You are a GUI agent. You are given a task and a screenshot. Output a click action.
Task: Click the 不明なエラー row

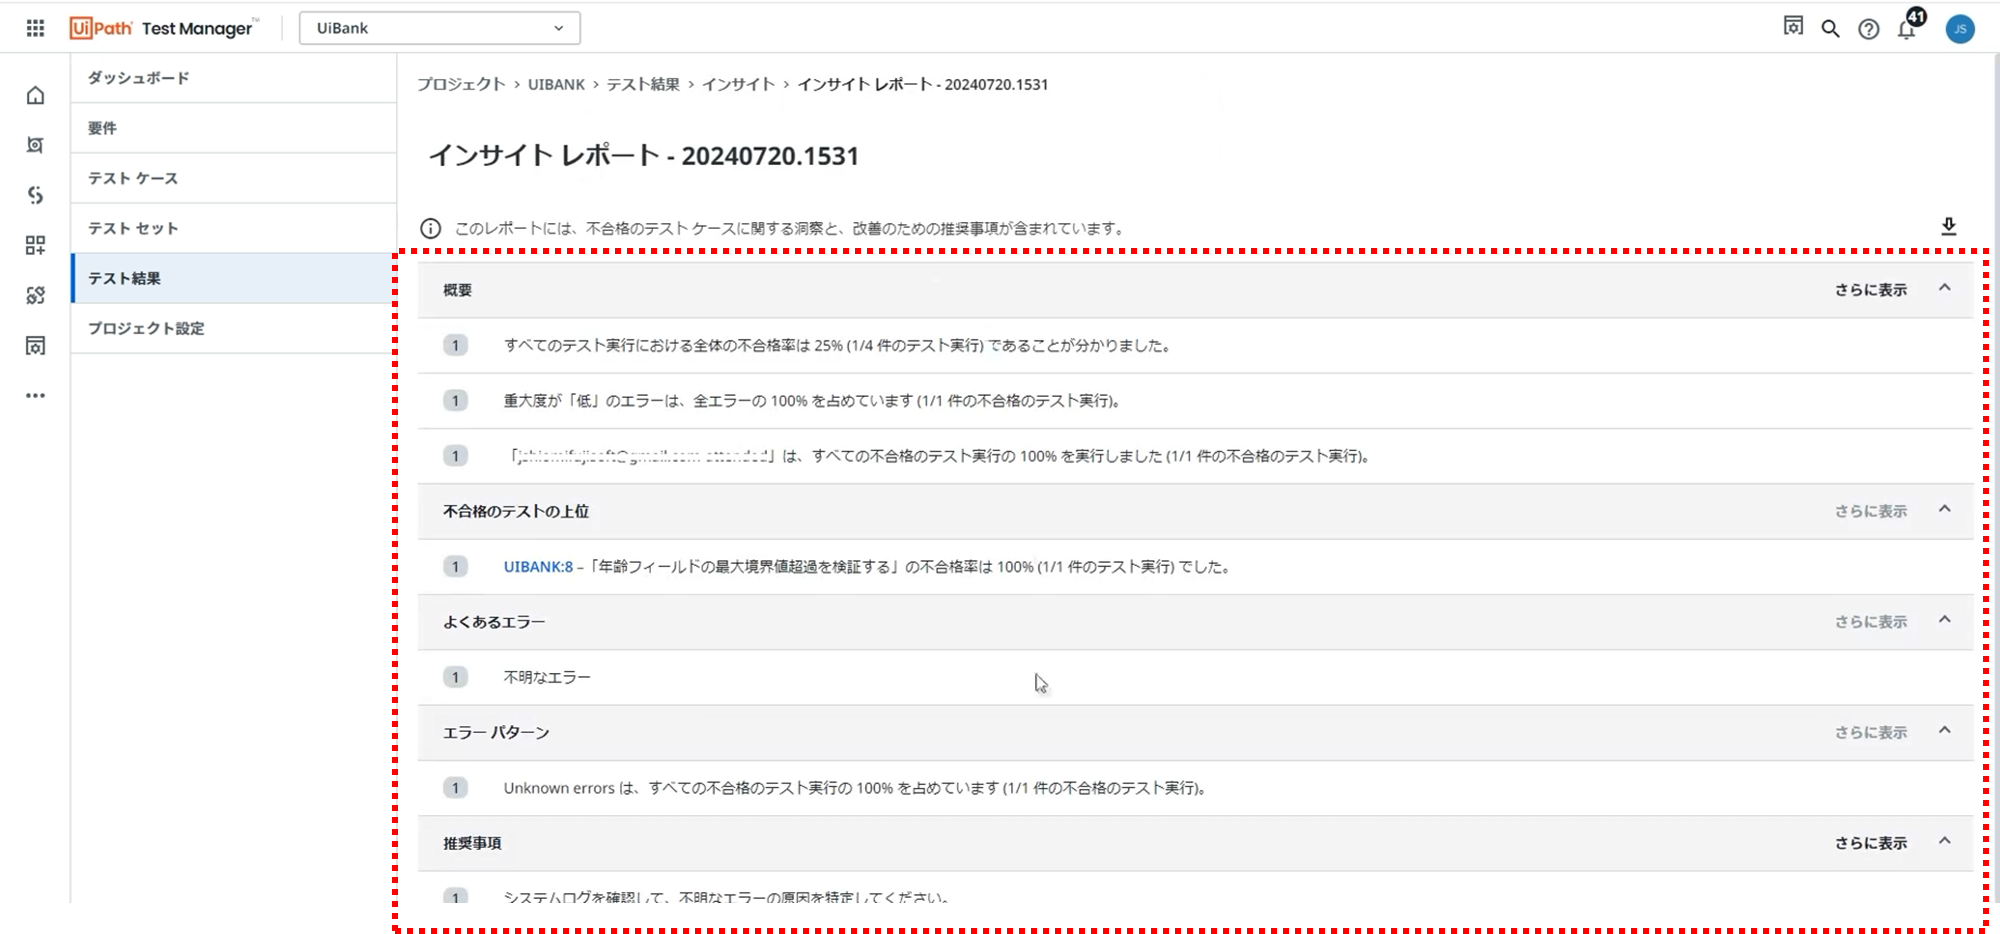(1195, 678)
